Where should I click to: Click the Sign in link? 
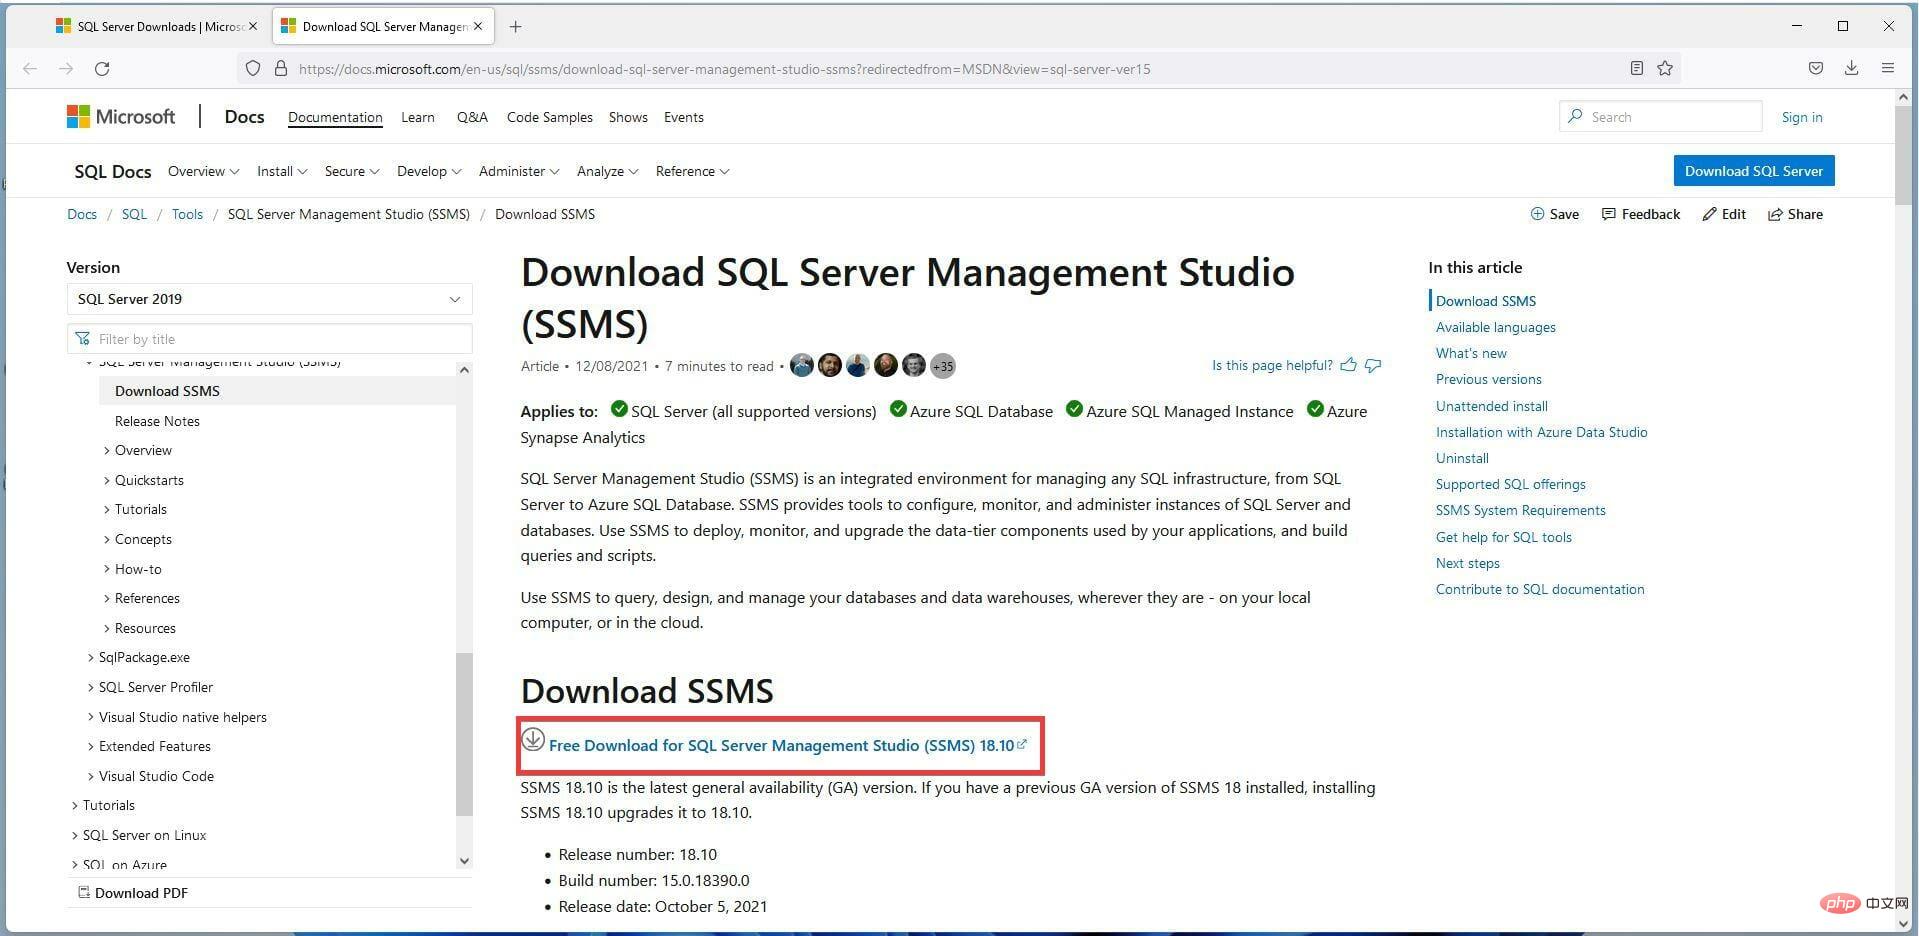(1802, 117)
